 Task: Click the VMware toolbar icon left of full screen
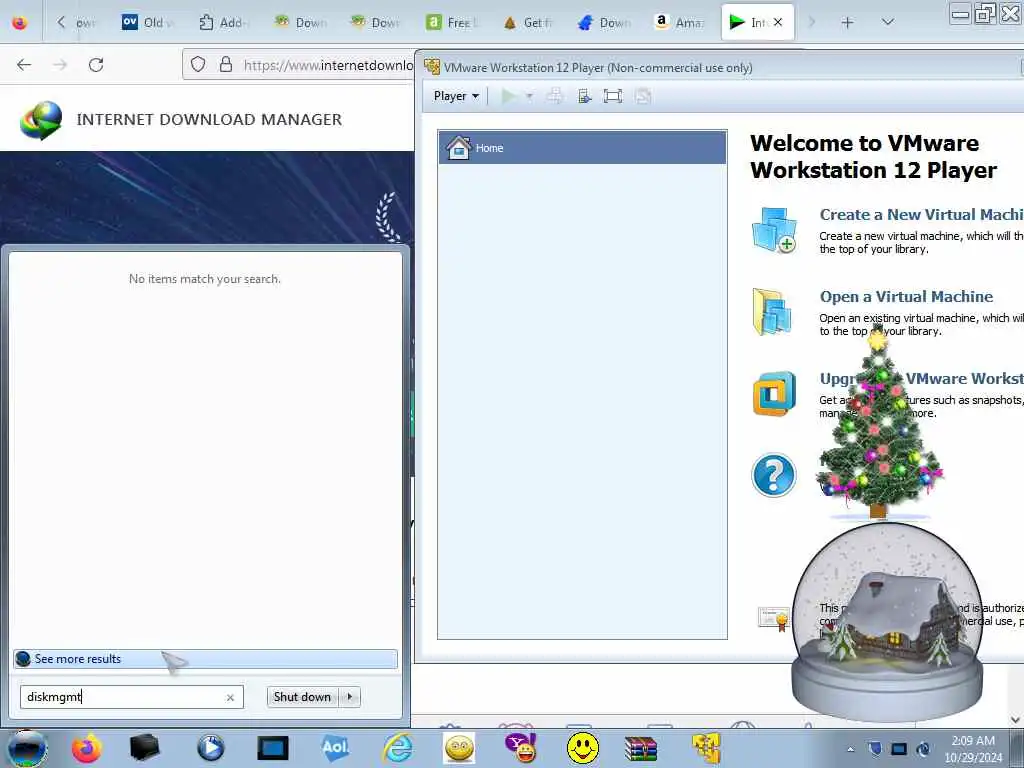click(x=584, y=97)
